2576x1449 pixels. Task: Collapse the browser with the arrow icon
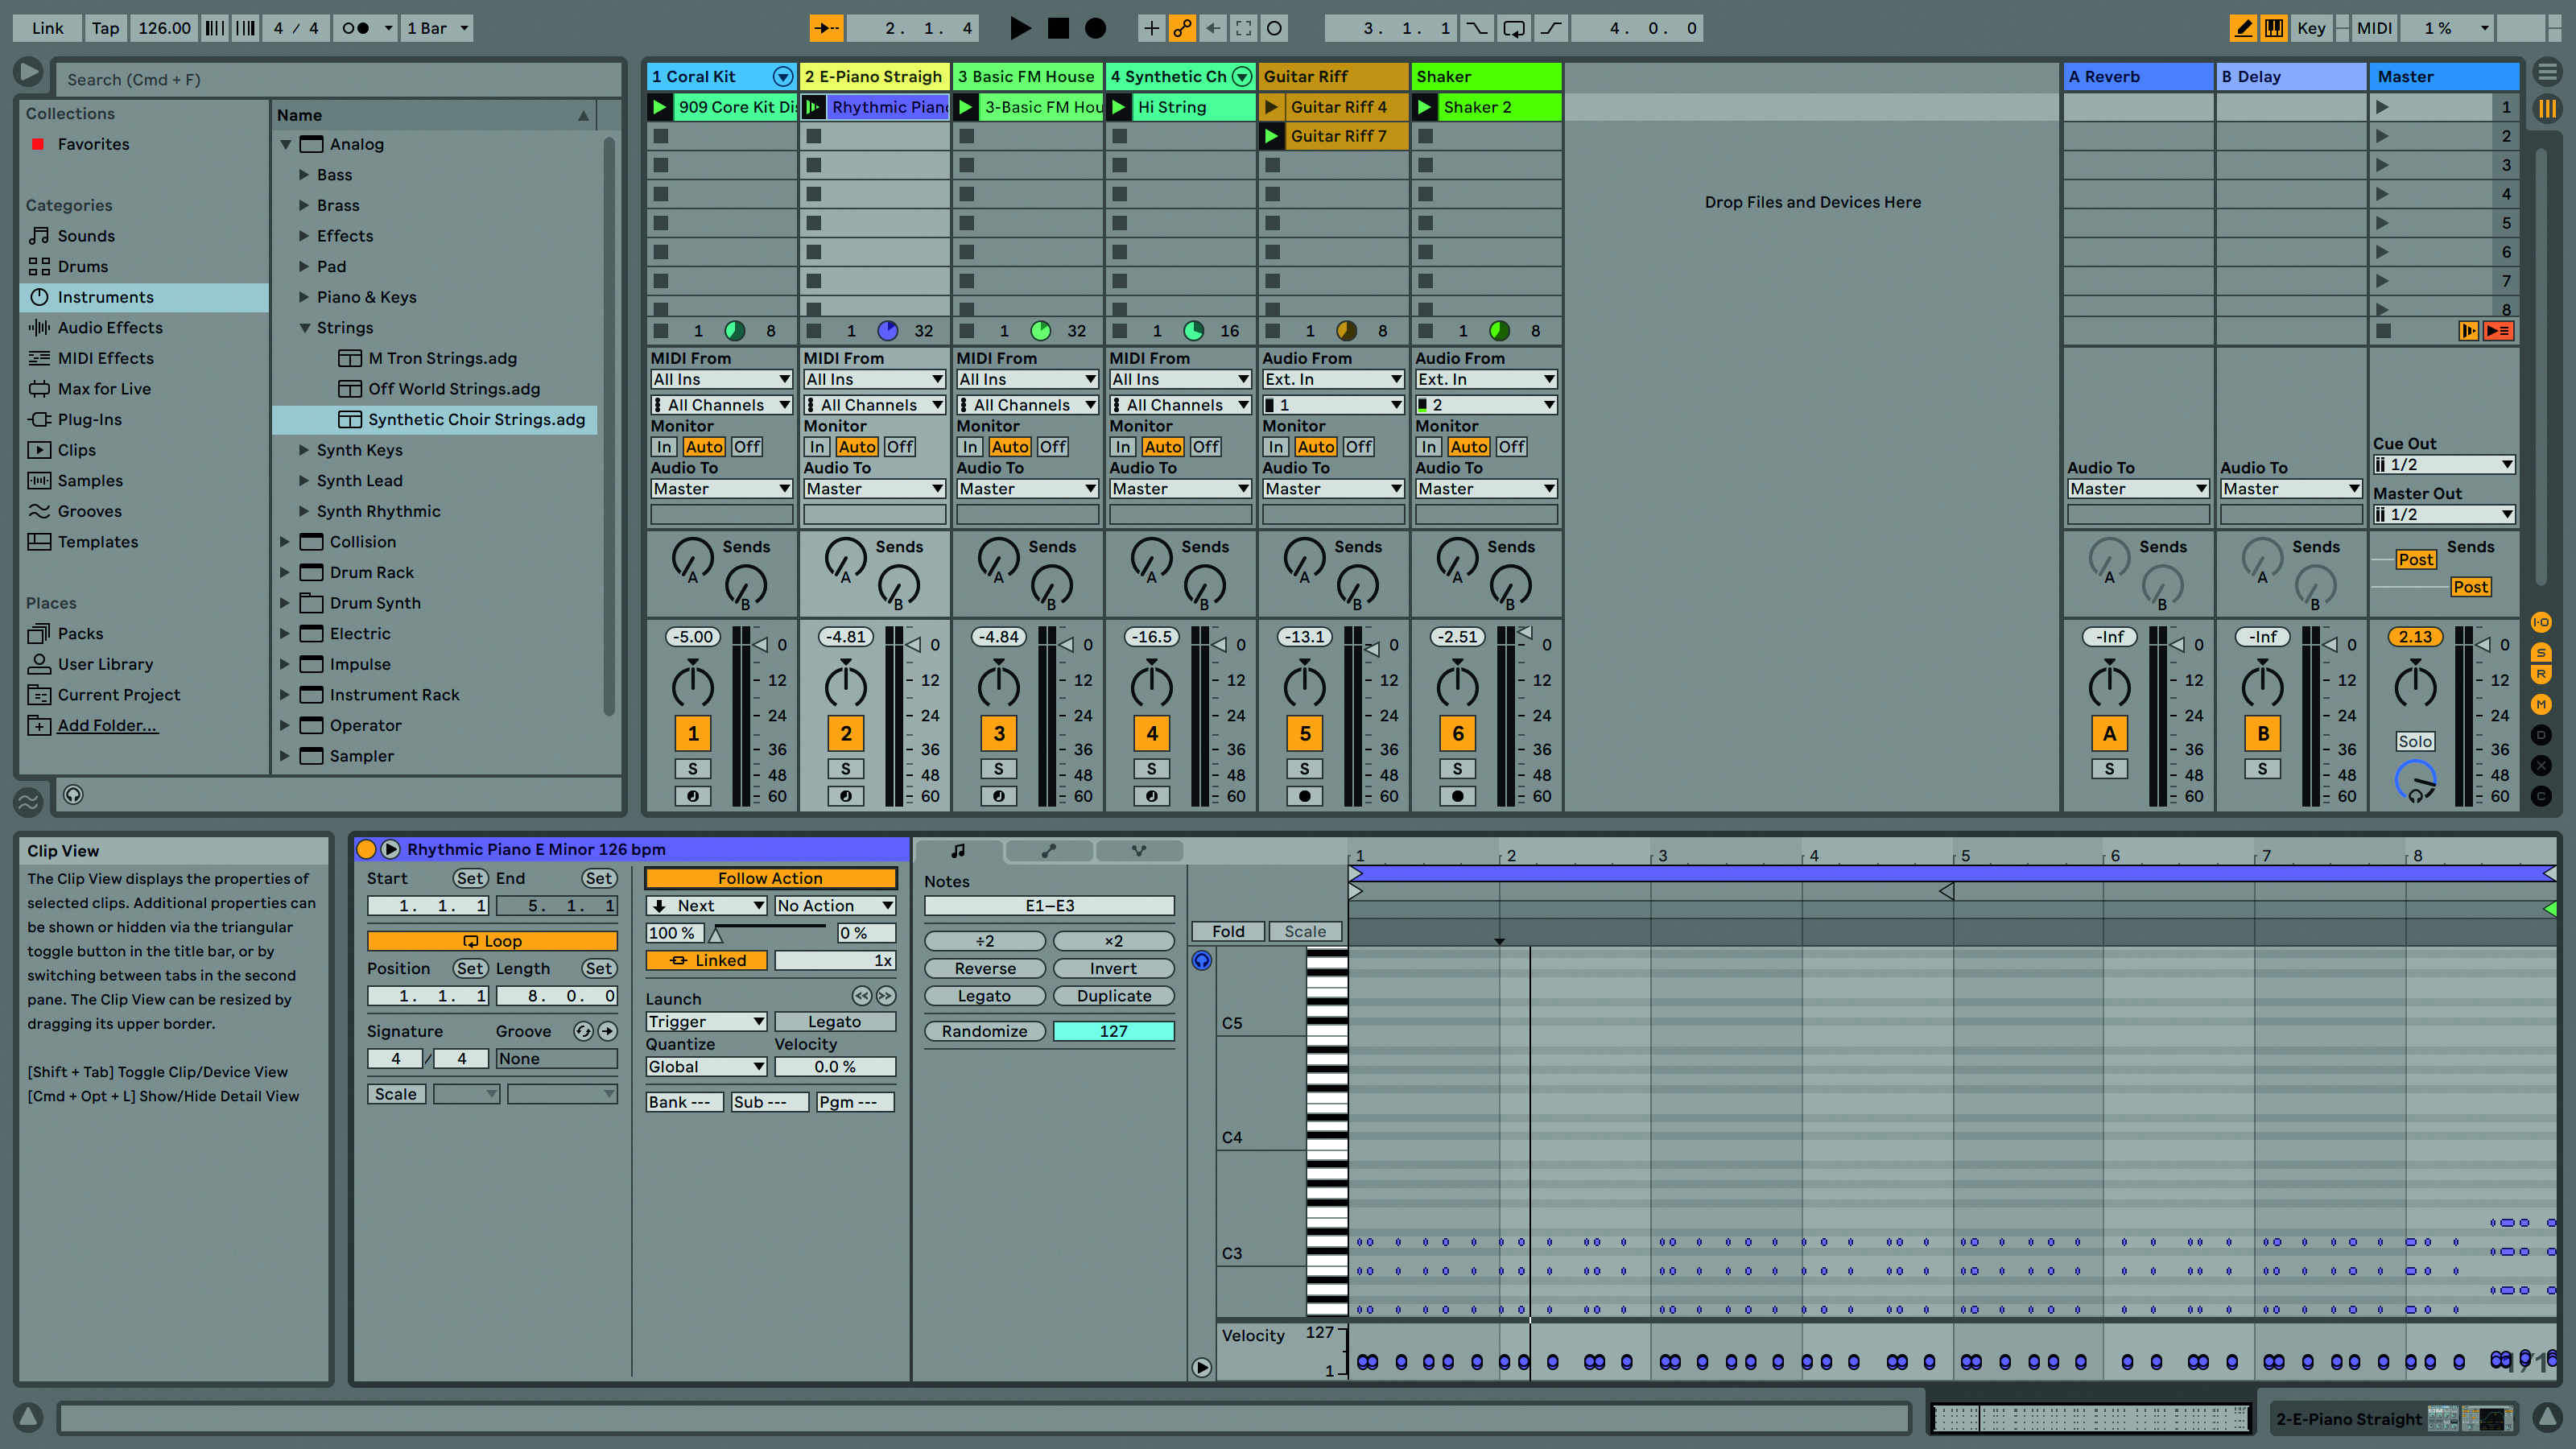pos(29,72)
